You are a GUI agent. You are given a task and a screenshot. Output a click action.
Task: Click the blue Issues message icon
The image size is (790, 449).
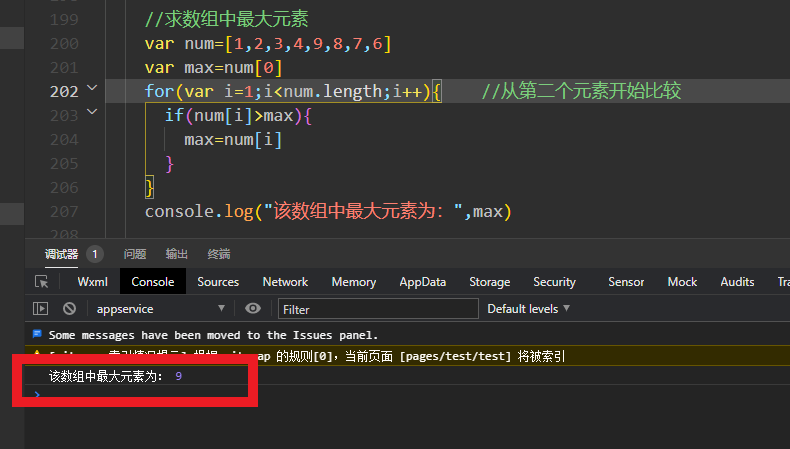pyautogui.click(x=37, y=334)
